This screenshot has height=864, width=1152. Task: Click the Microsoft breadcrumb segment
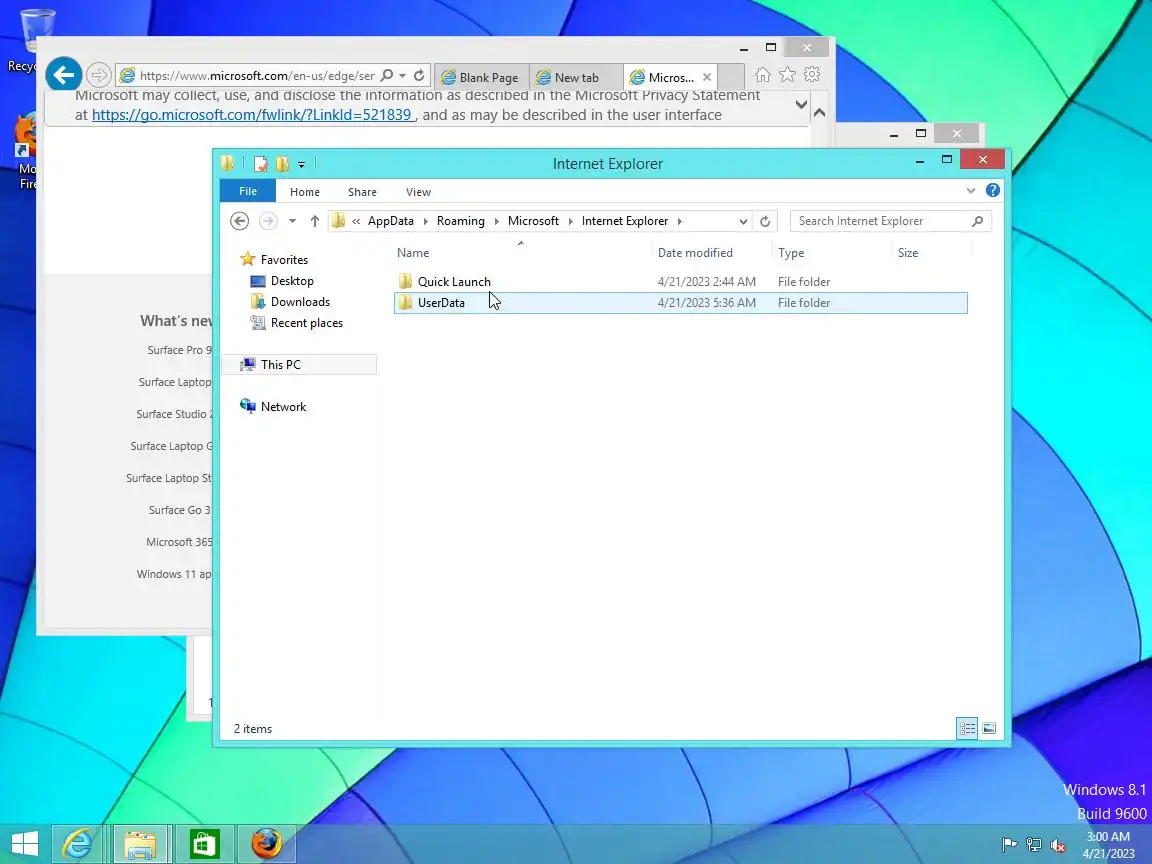pos(533,221)
